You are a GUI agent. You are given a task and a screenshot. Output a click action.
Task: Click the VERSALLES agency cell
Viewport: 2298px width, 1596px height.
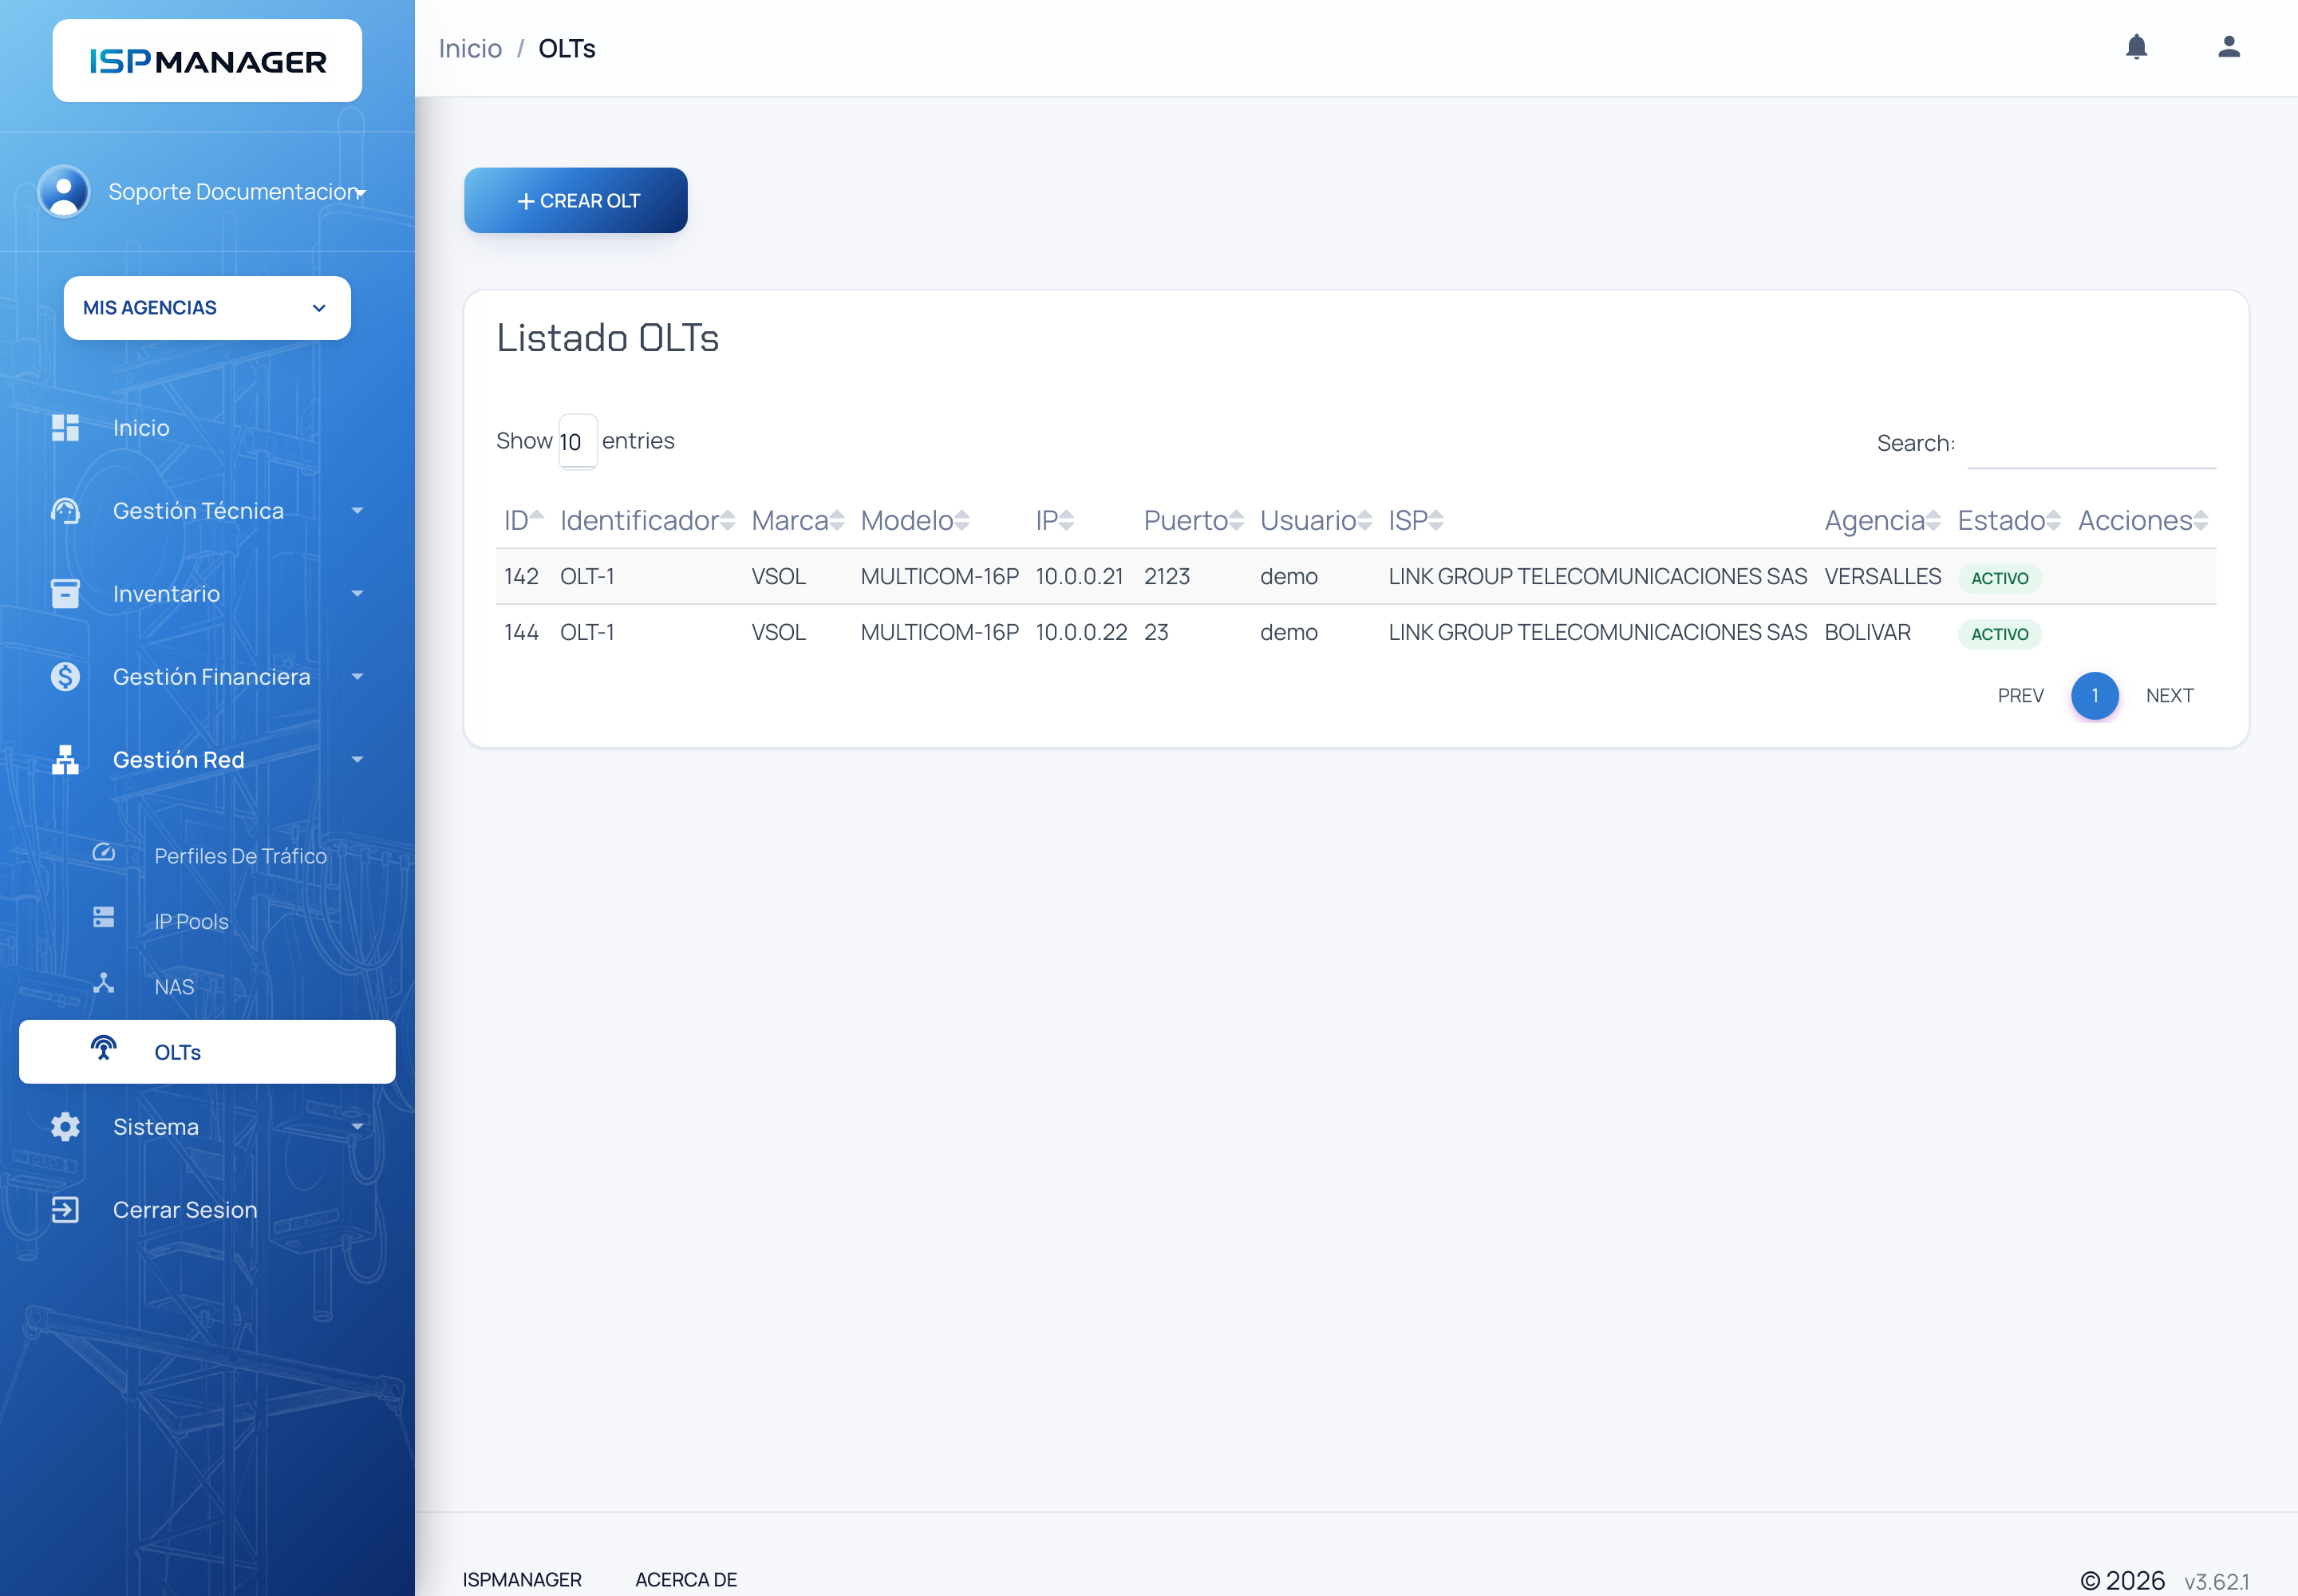click(x=1882, y=577)
